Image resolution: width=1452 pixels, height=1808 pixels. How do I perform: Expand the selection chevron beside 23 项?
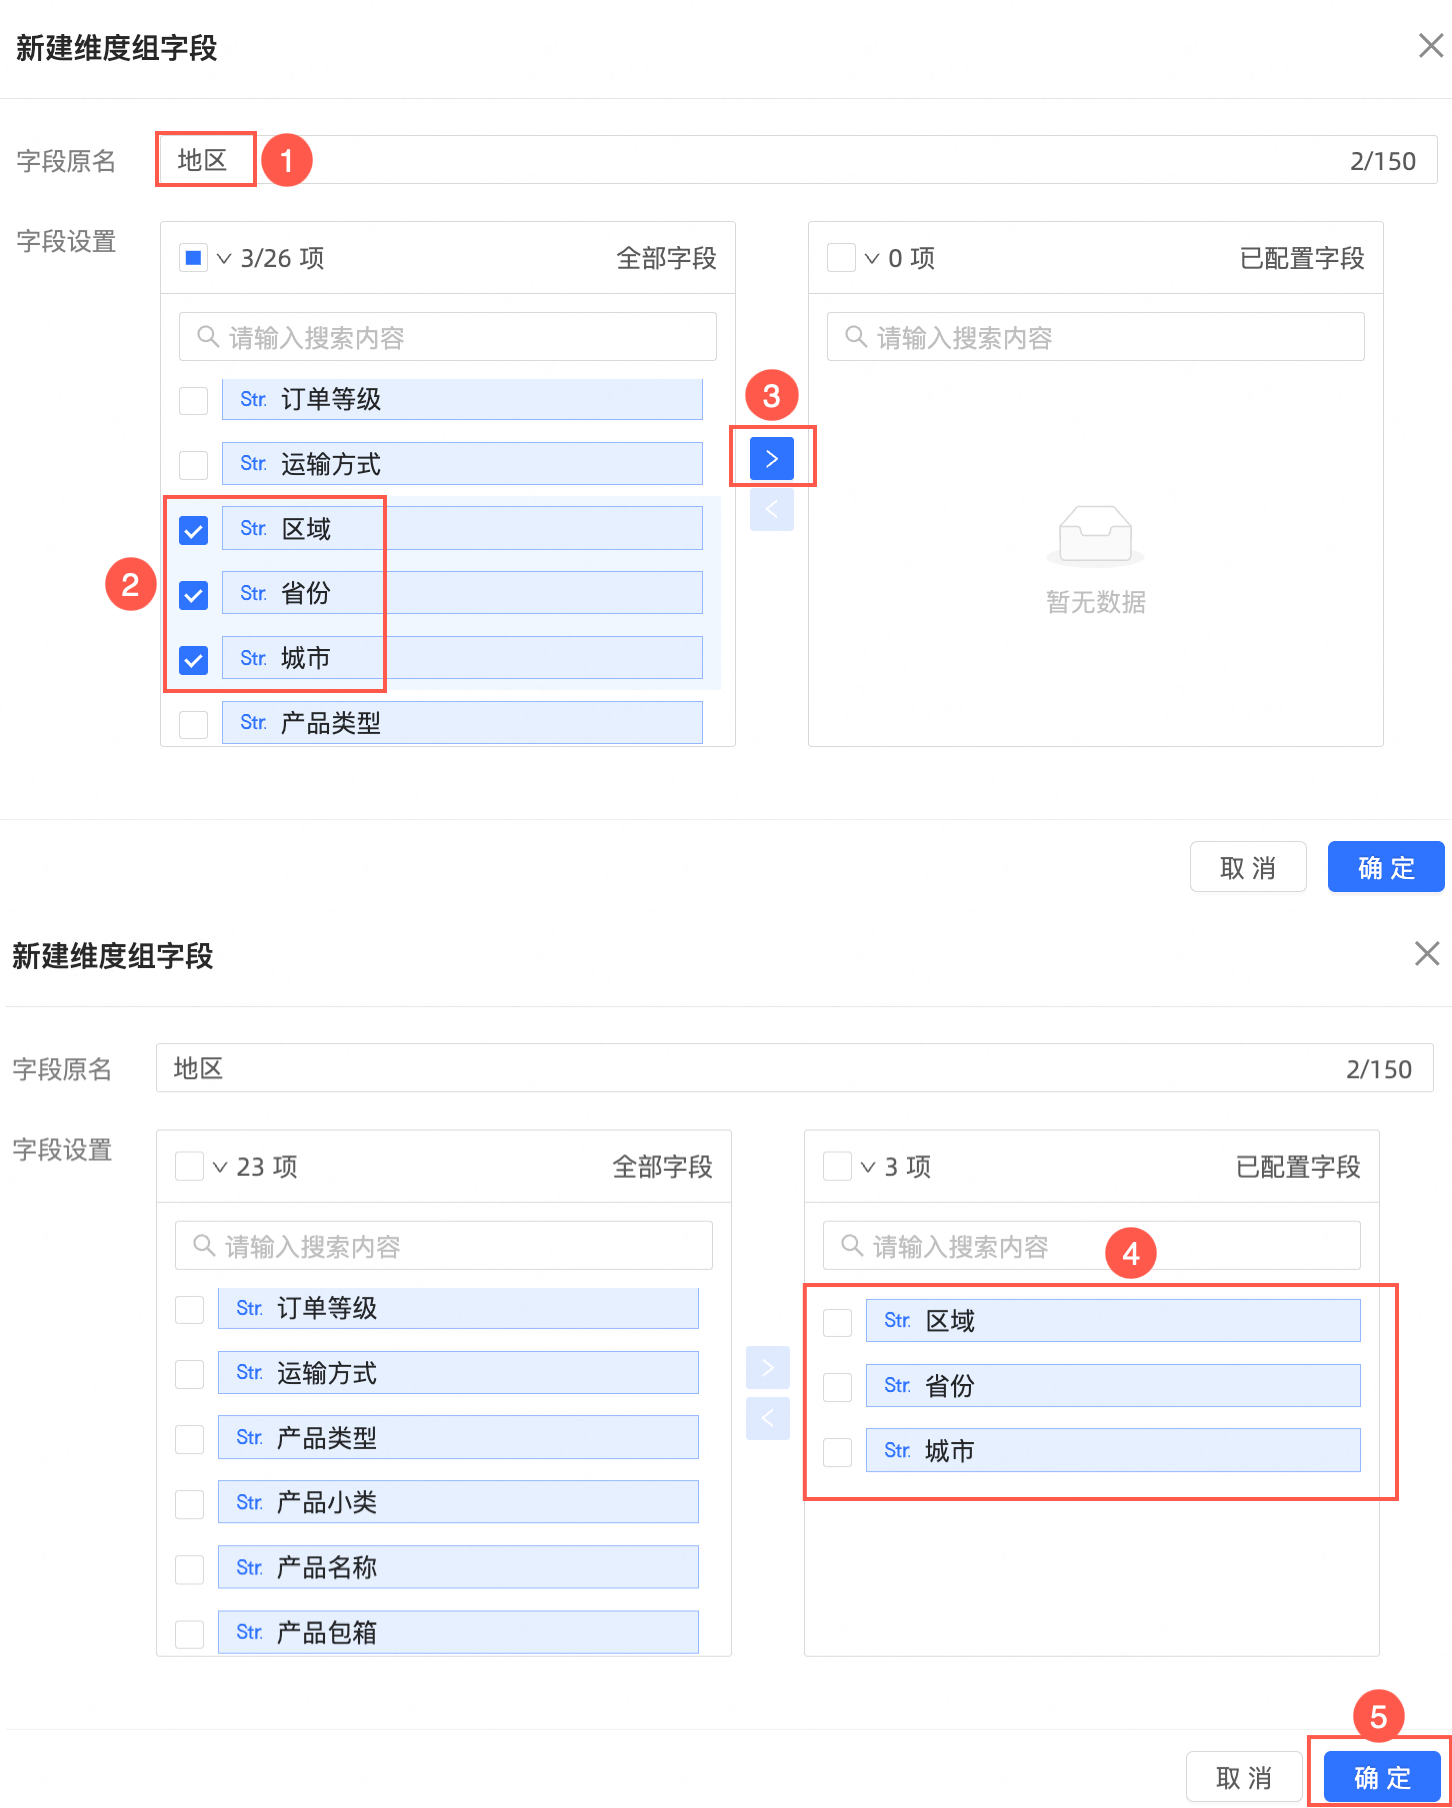(220, 1167)
